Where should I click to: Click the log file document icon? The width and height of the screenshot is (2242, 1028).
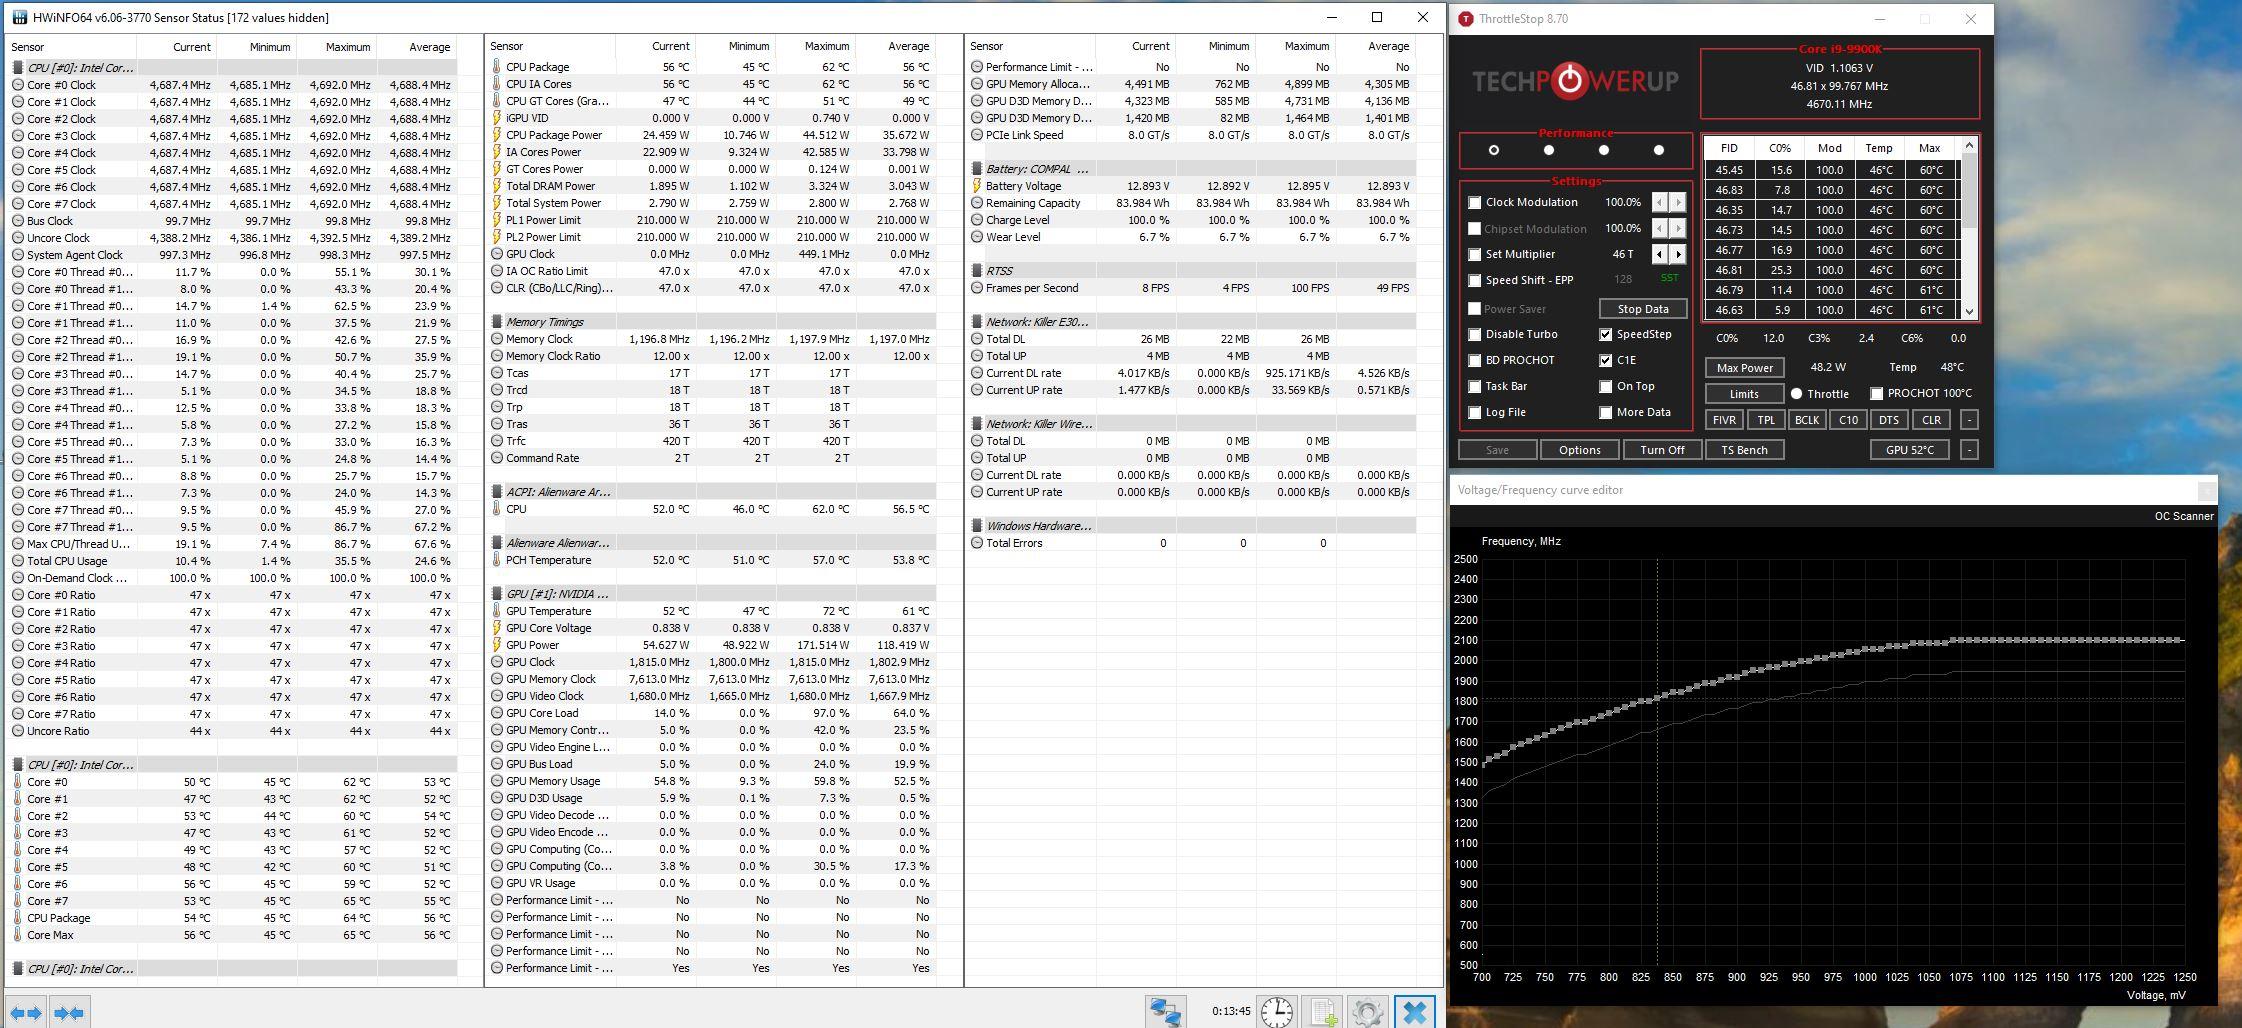(x=1323, y=1012)
